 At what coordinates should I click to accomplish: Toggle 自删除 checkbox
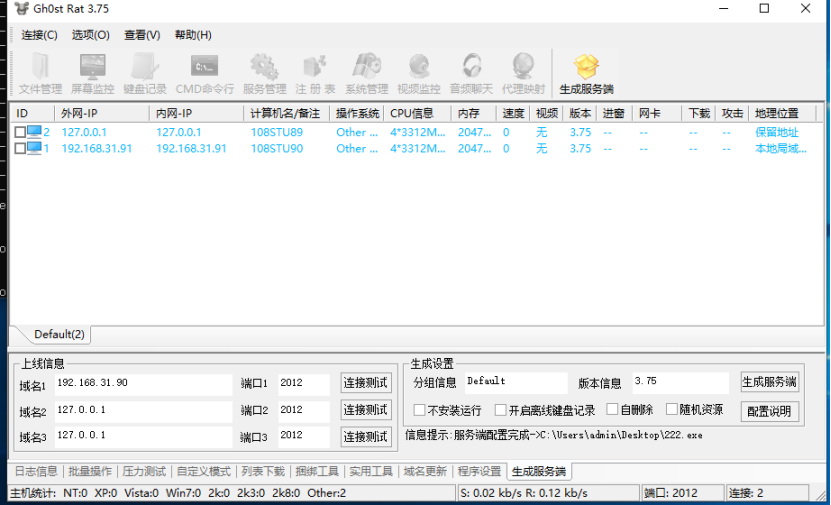[x=612, y=409]
